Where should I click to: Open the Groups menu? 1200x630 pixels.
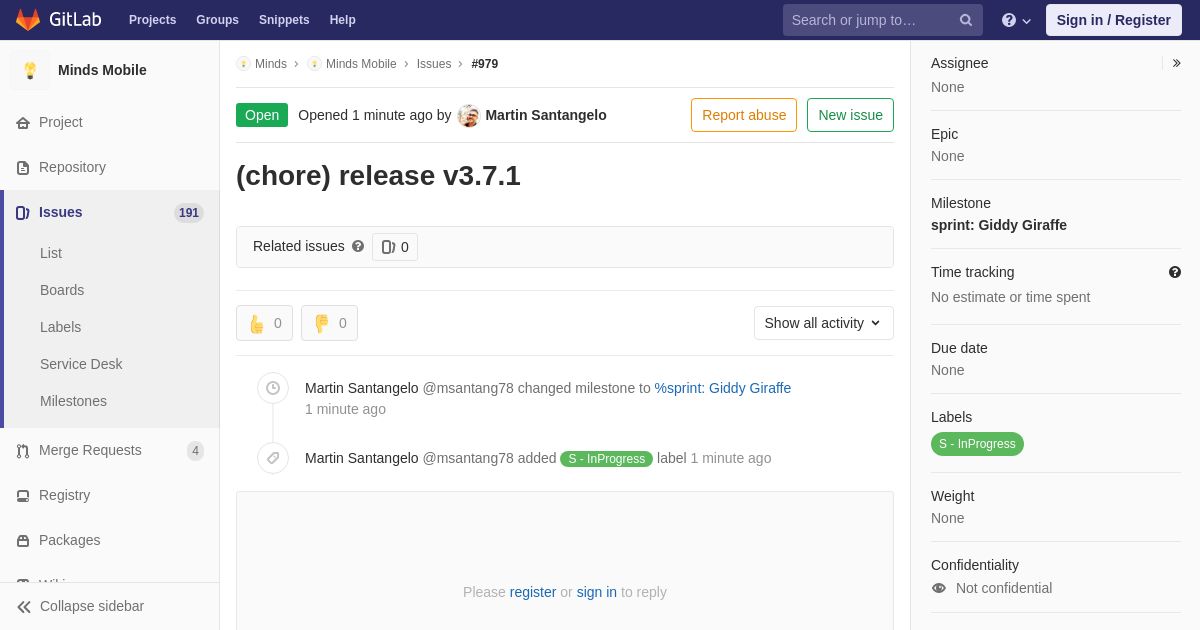pos(217,20)
